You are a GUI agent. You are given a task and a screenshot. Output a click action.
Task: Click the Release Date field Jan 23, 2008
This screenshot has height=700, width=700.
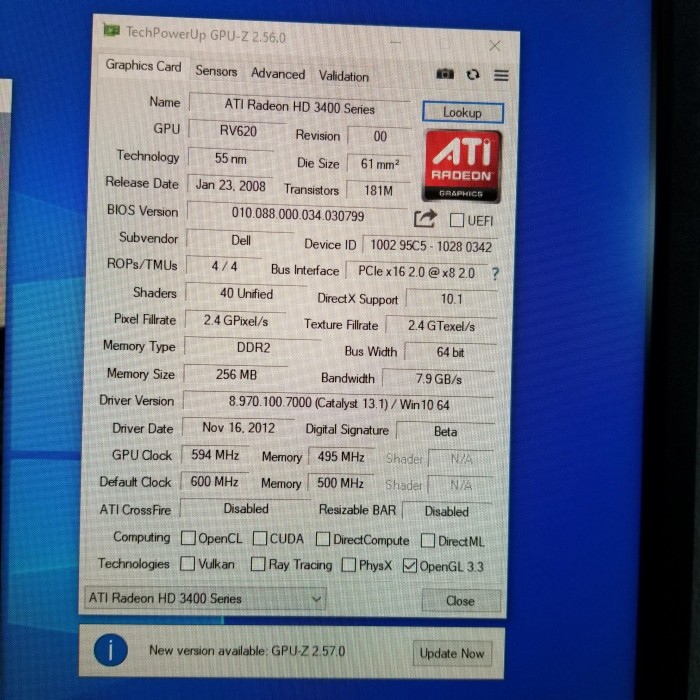230,185
